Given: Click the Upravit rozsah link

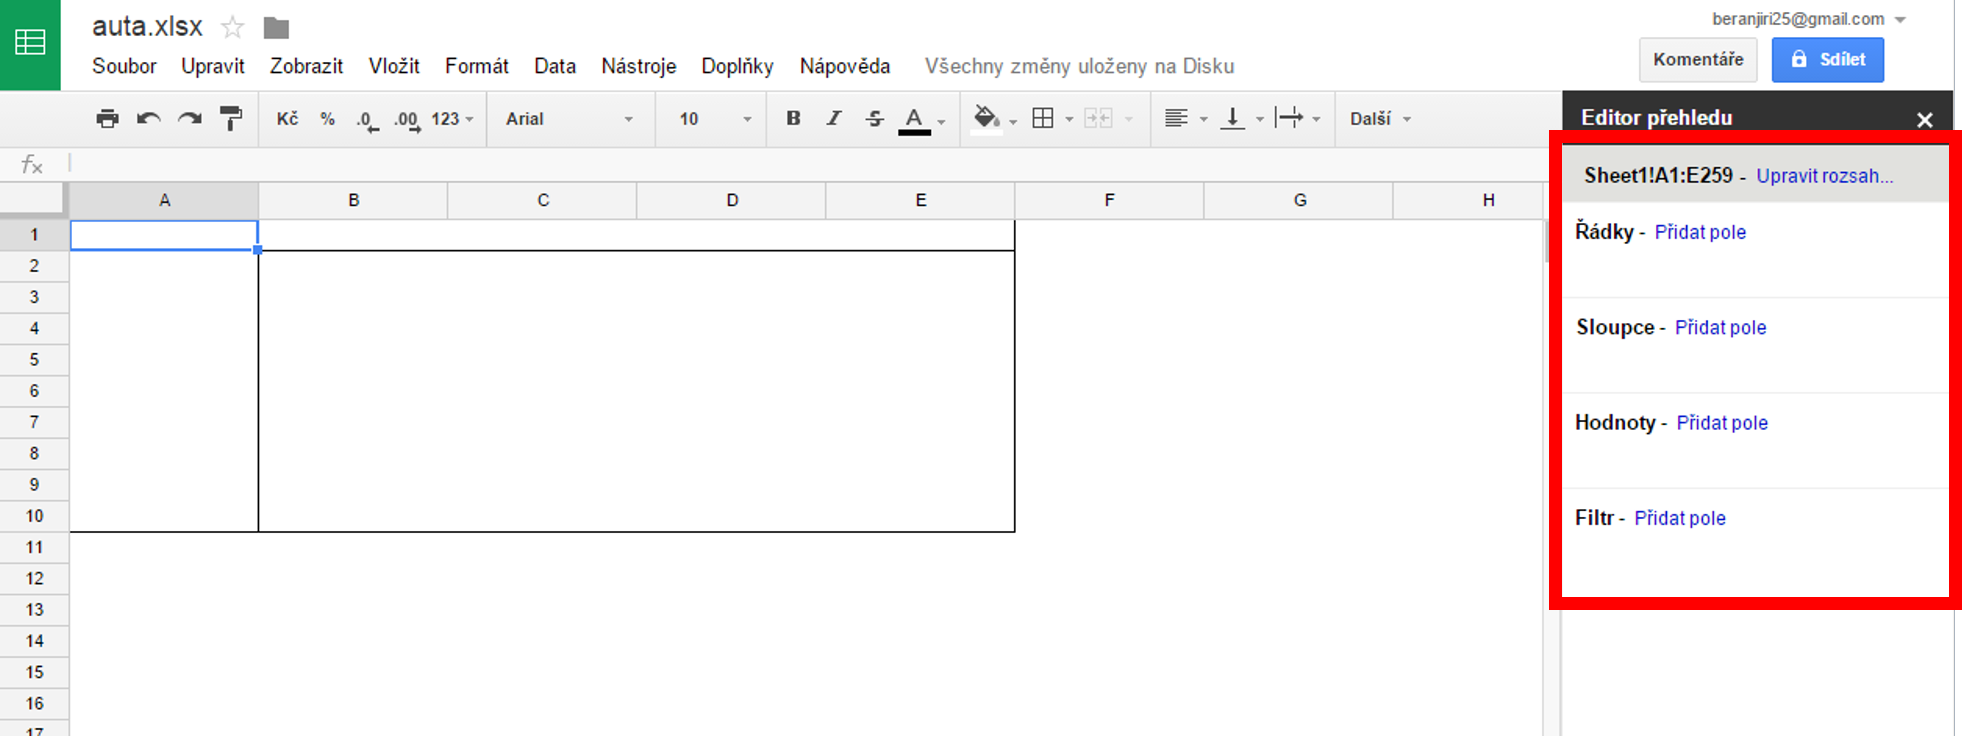Looking at the screenshot, I should (1825, 176).
